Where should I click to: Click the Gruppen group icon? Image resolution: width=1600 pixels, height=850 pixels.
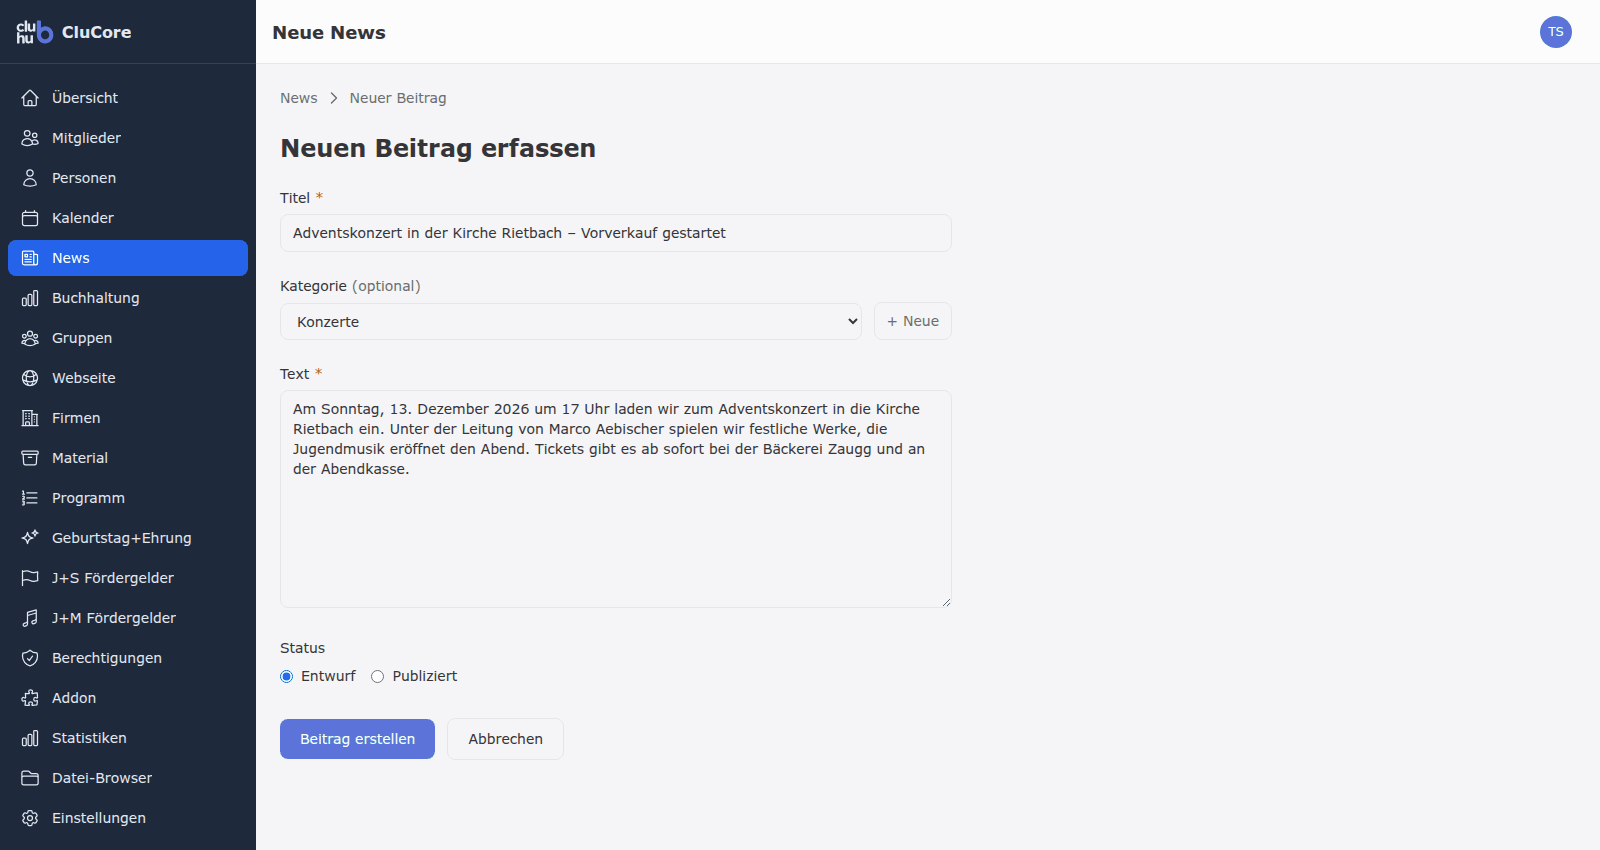coord(30,338)
